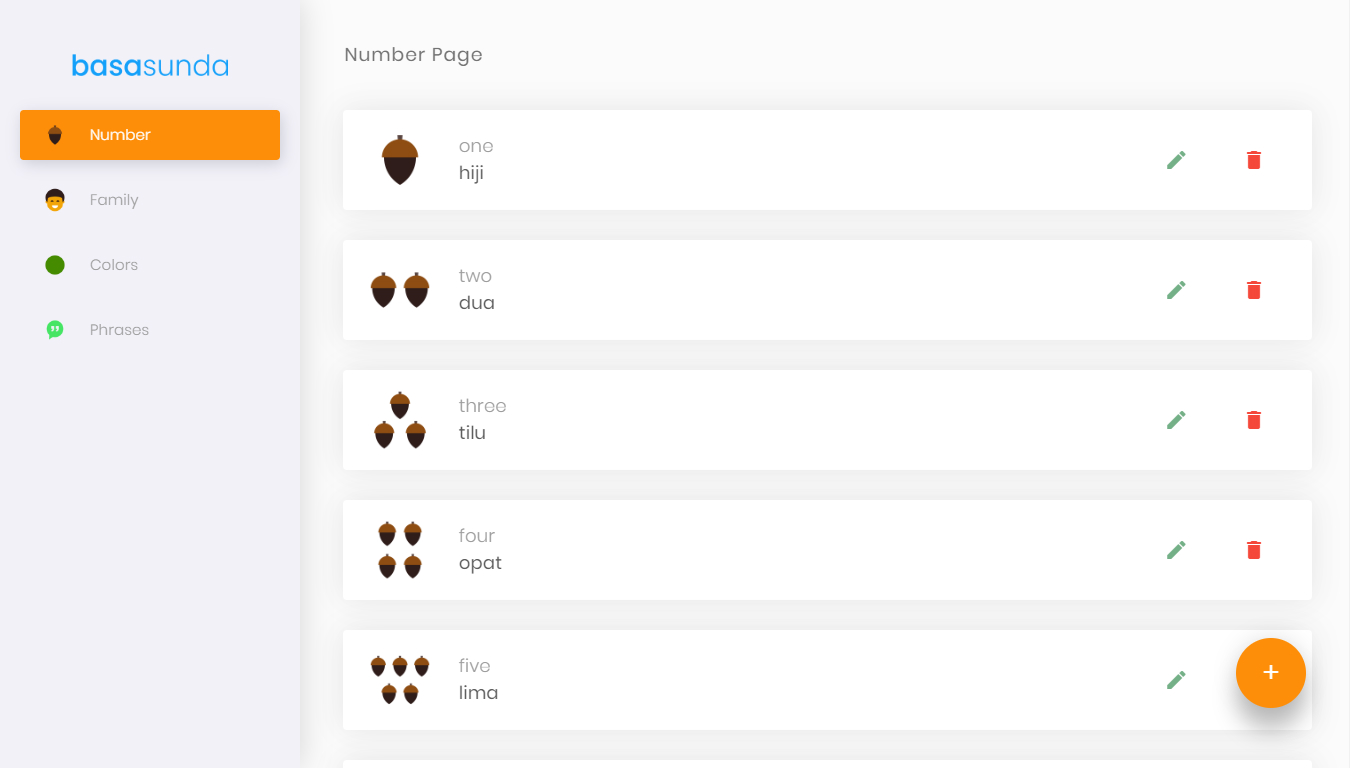
Task: Switch to the Phrases page
Action: (x=119, y=330)
